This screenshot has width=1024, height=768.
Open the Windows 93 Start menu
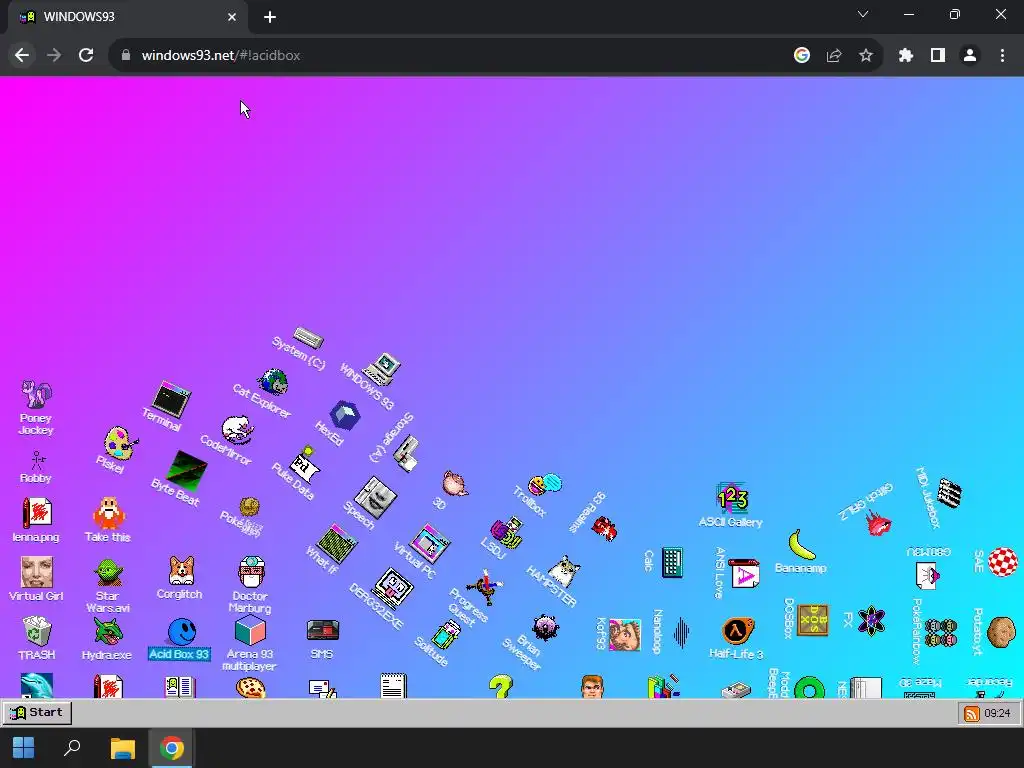point(37,712)
